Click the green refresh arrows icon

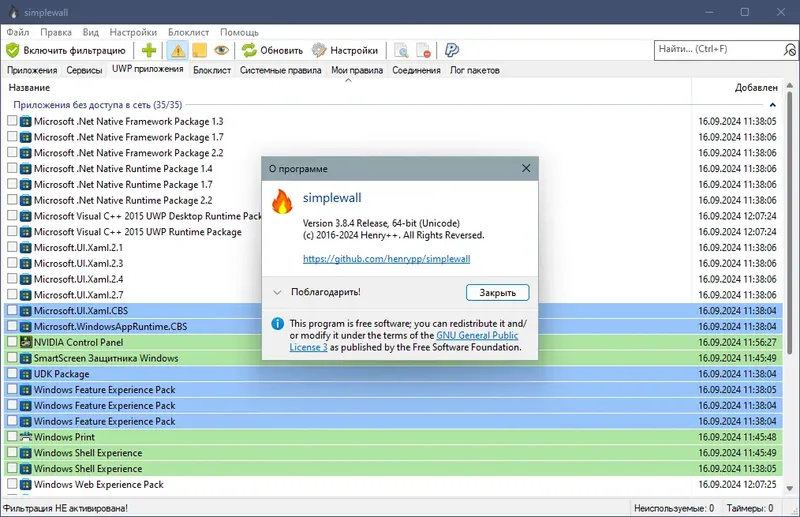click(x=249, y=50)
